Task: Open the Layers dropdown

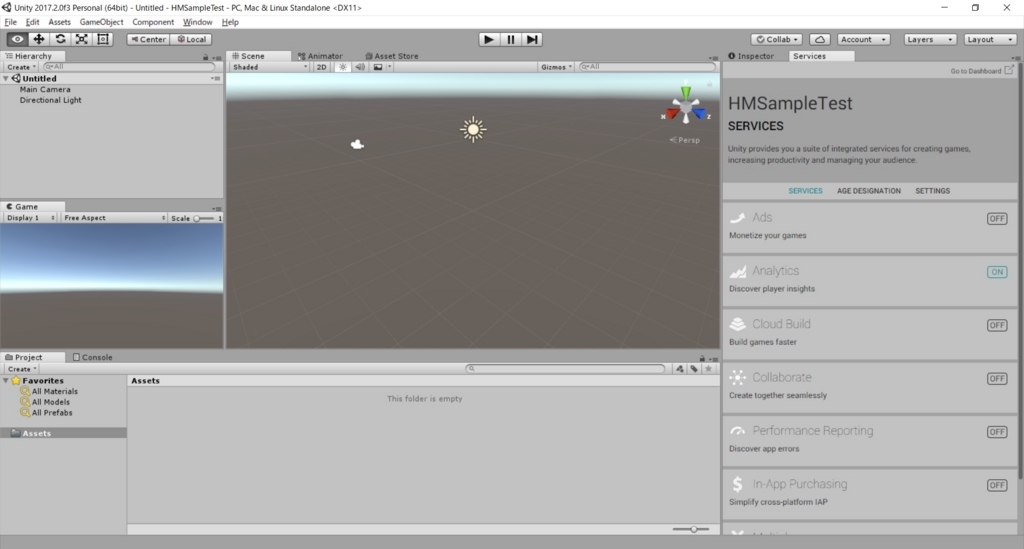Action: [930, 39]
